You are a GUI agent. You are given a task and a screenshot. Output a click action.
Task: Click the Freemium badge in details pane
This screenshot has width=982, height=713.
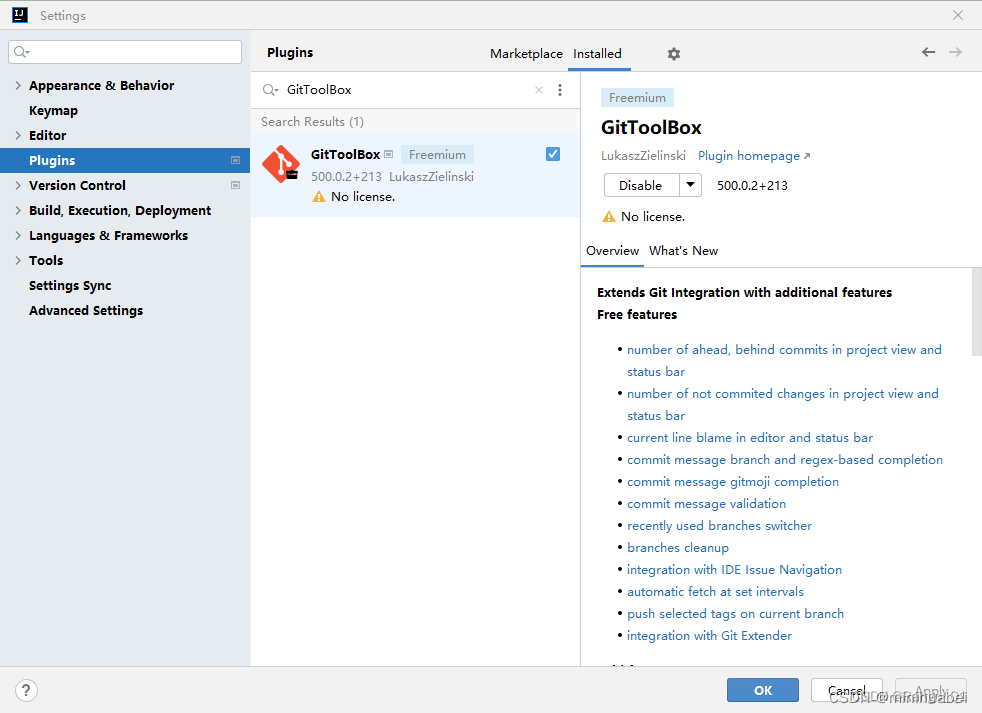(x=637, y=98)
